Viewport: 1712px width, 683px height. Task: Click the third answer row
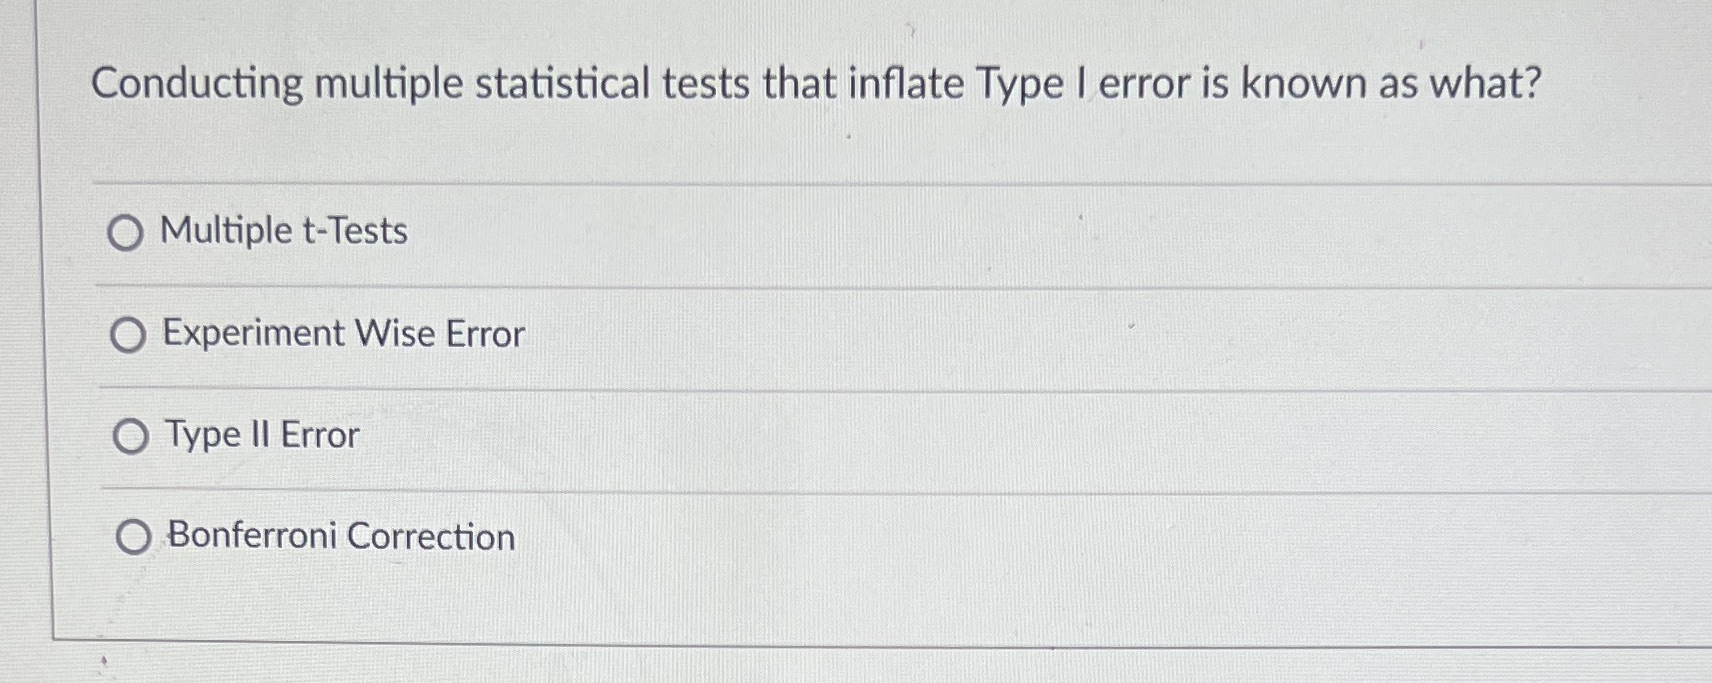700,436
